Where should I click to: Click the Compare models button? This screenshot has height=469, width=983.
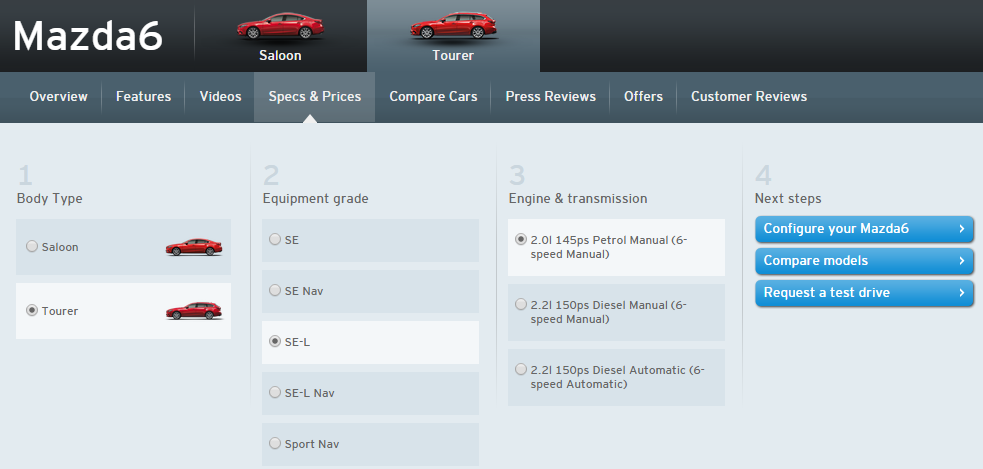coord(865,261)
